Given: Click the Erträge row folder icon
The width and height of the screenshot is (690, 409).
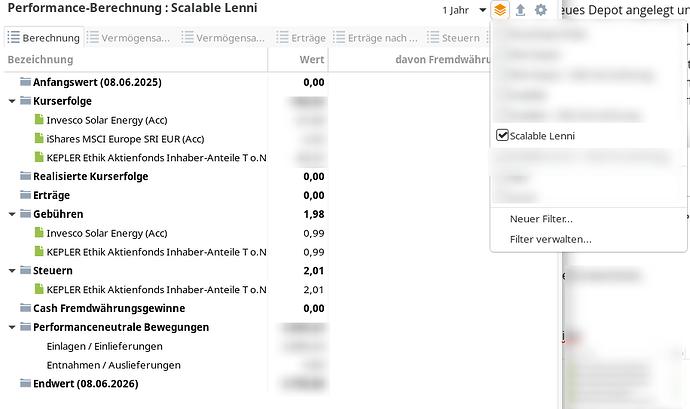Looking at the screenshot, I should (26, 195).
